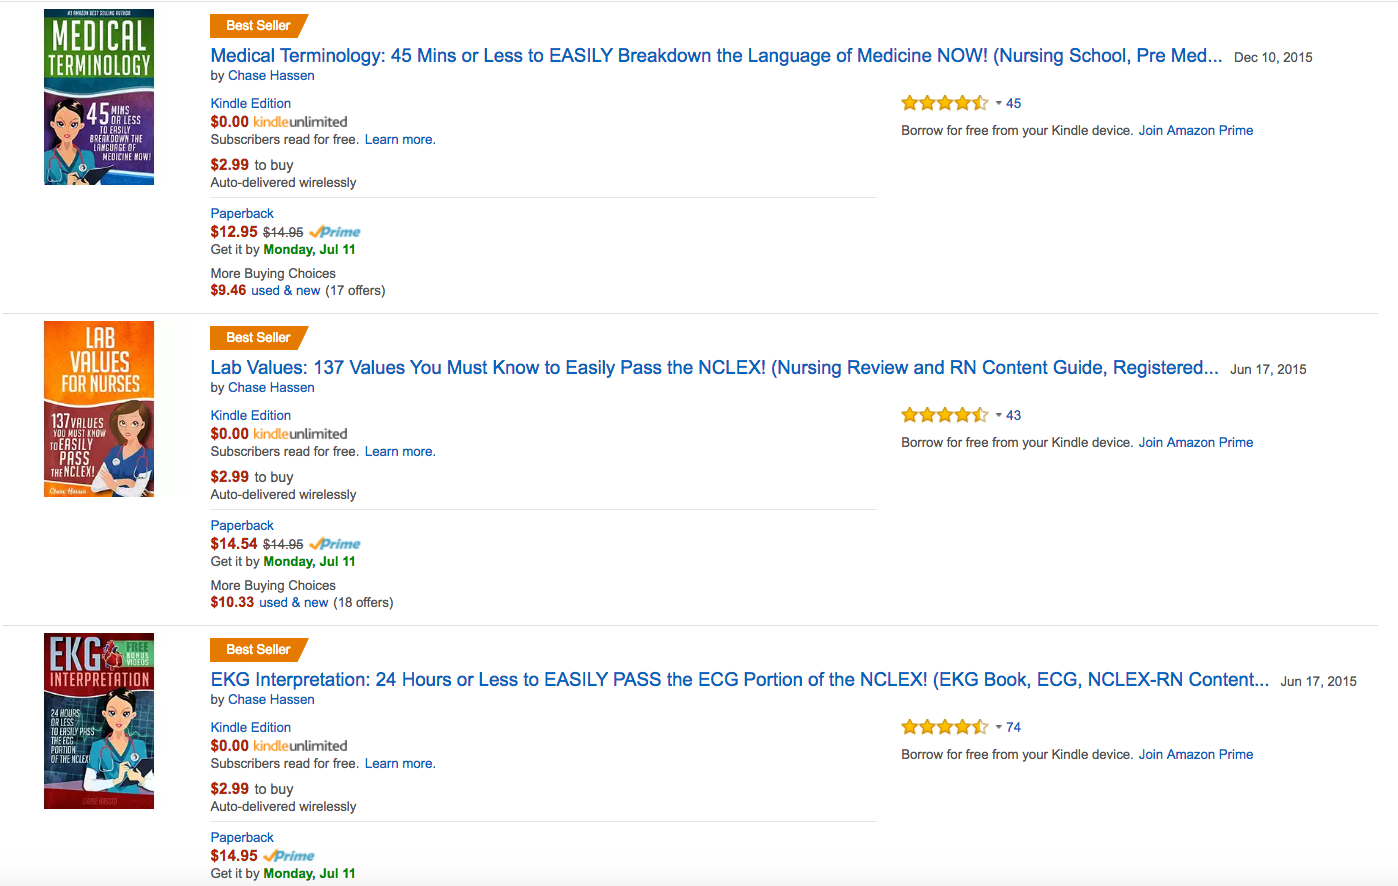The width and height of the screenshot is (1398, 886).
Task: Click the Prime logo beside $14.95 EKG paperback
Action: (289, 856)
